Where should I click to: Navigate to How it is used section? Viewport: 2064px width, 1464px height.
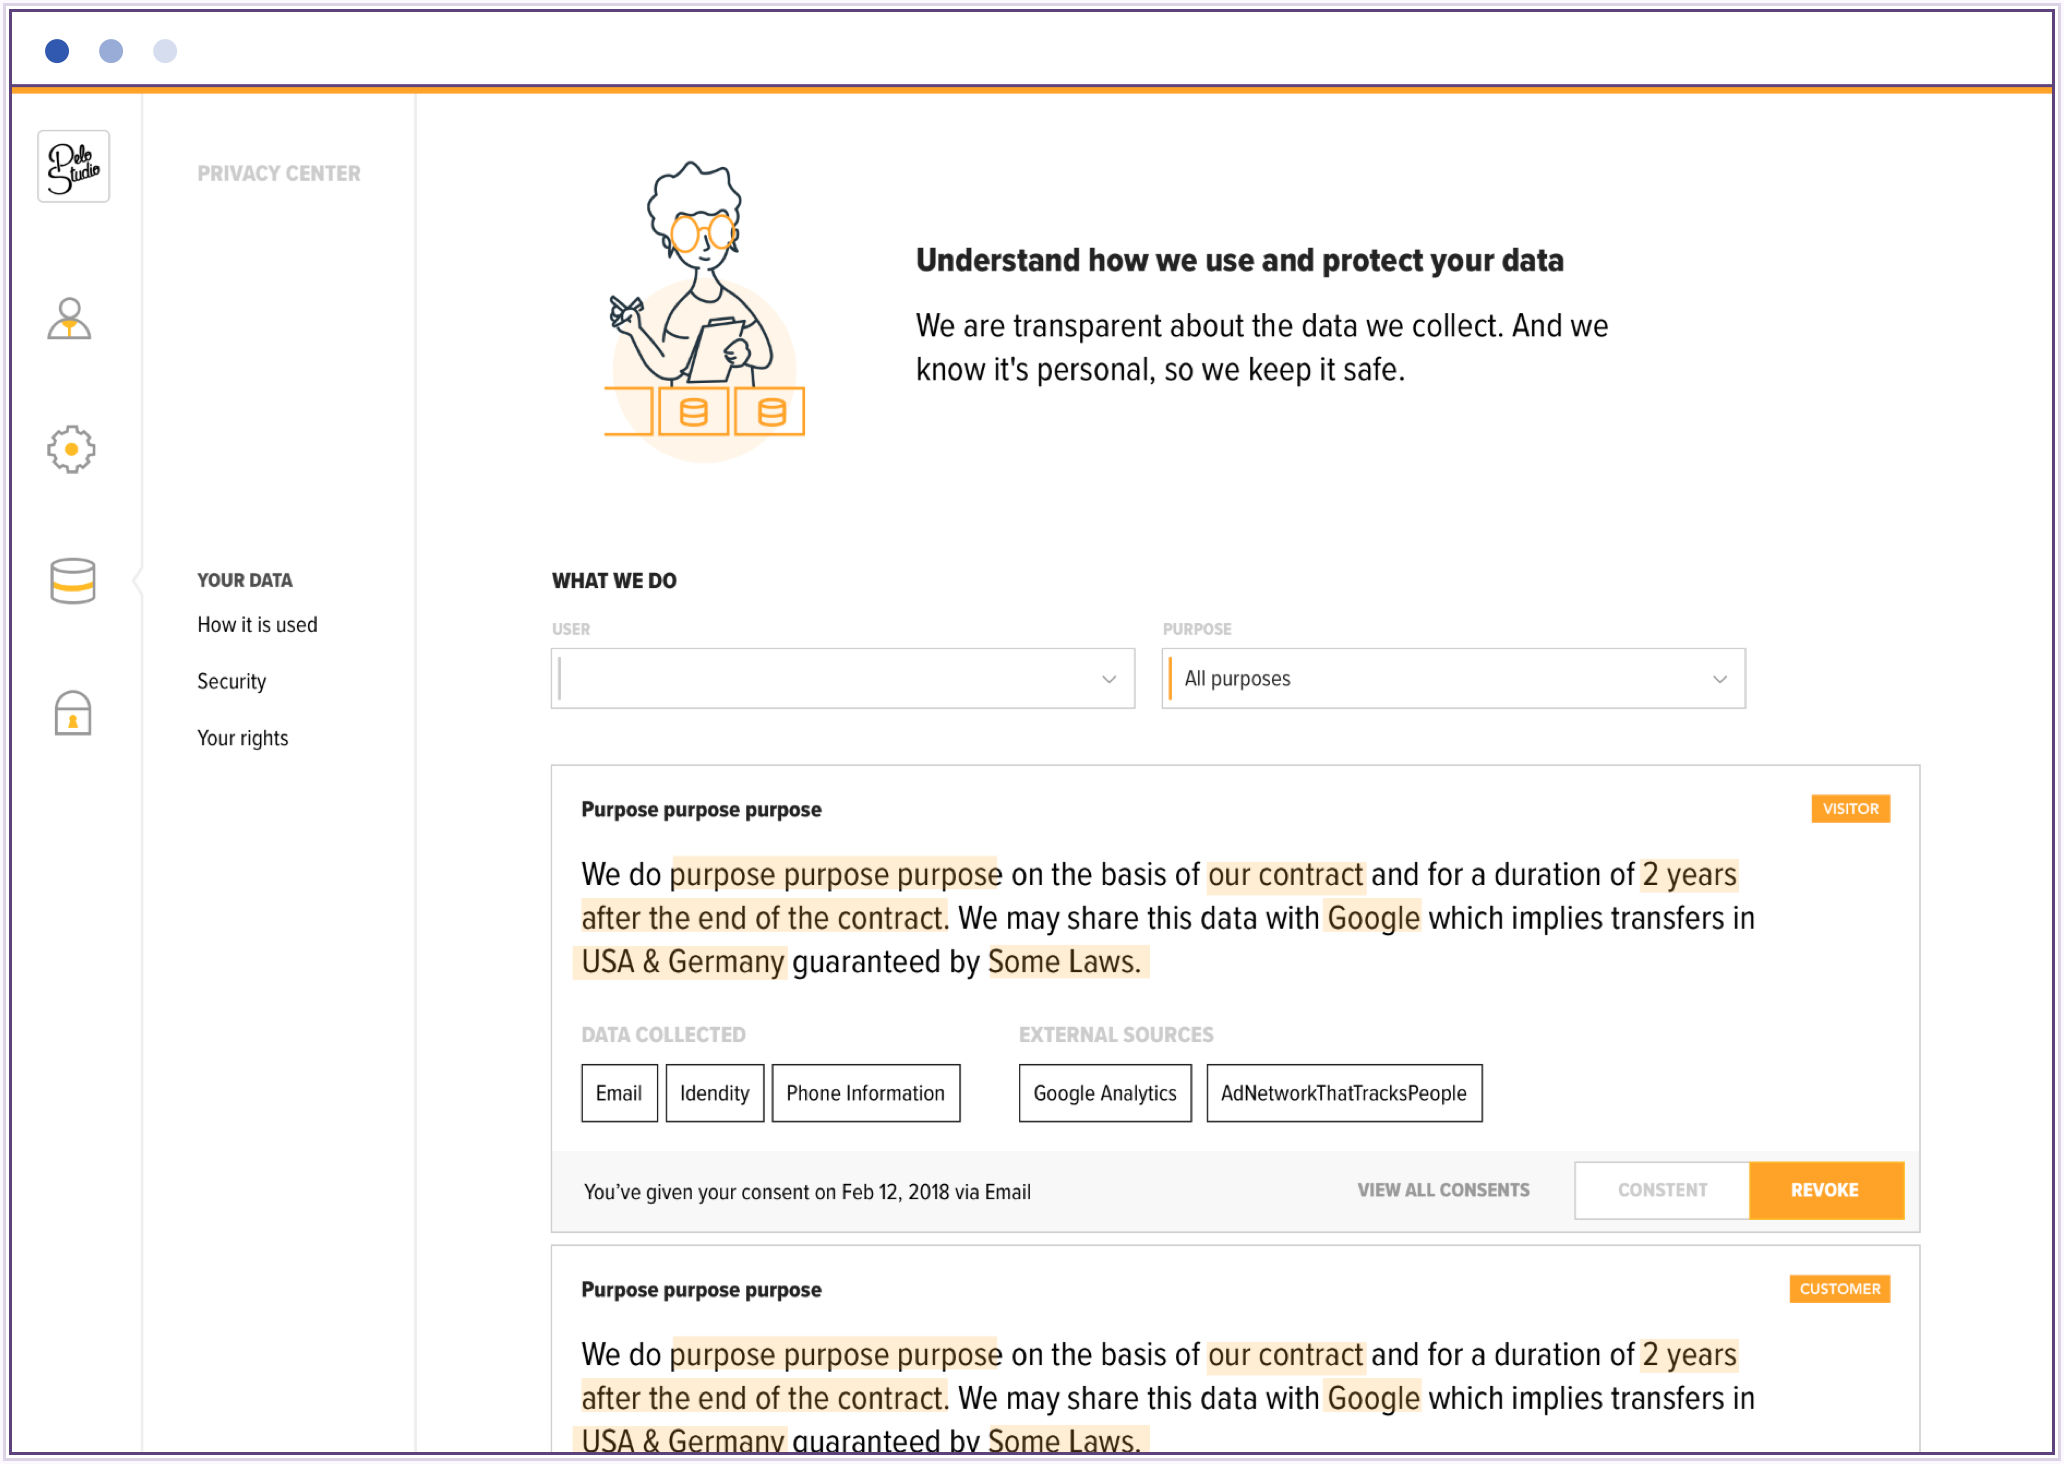point(258,624)
